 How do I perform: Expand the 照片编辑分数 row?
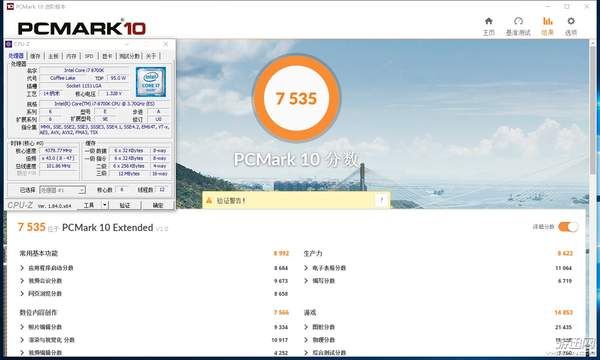22,327
